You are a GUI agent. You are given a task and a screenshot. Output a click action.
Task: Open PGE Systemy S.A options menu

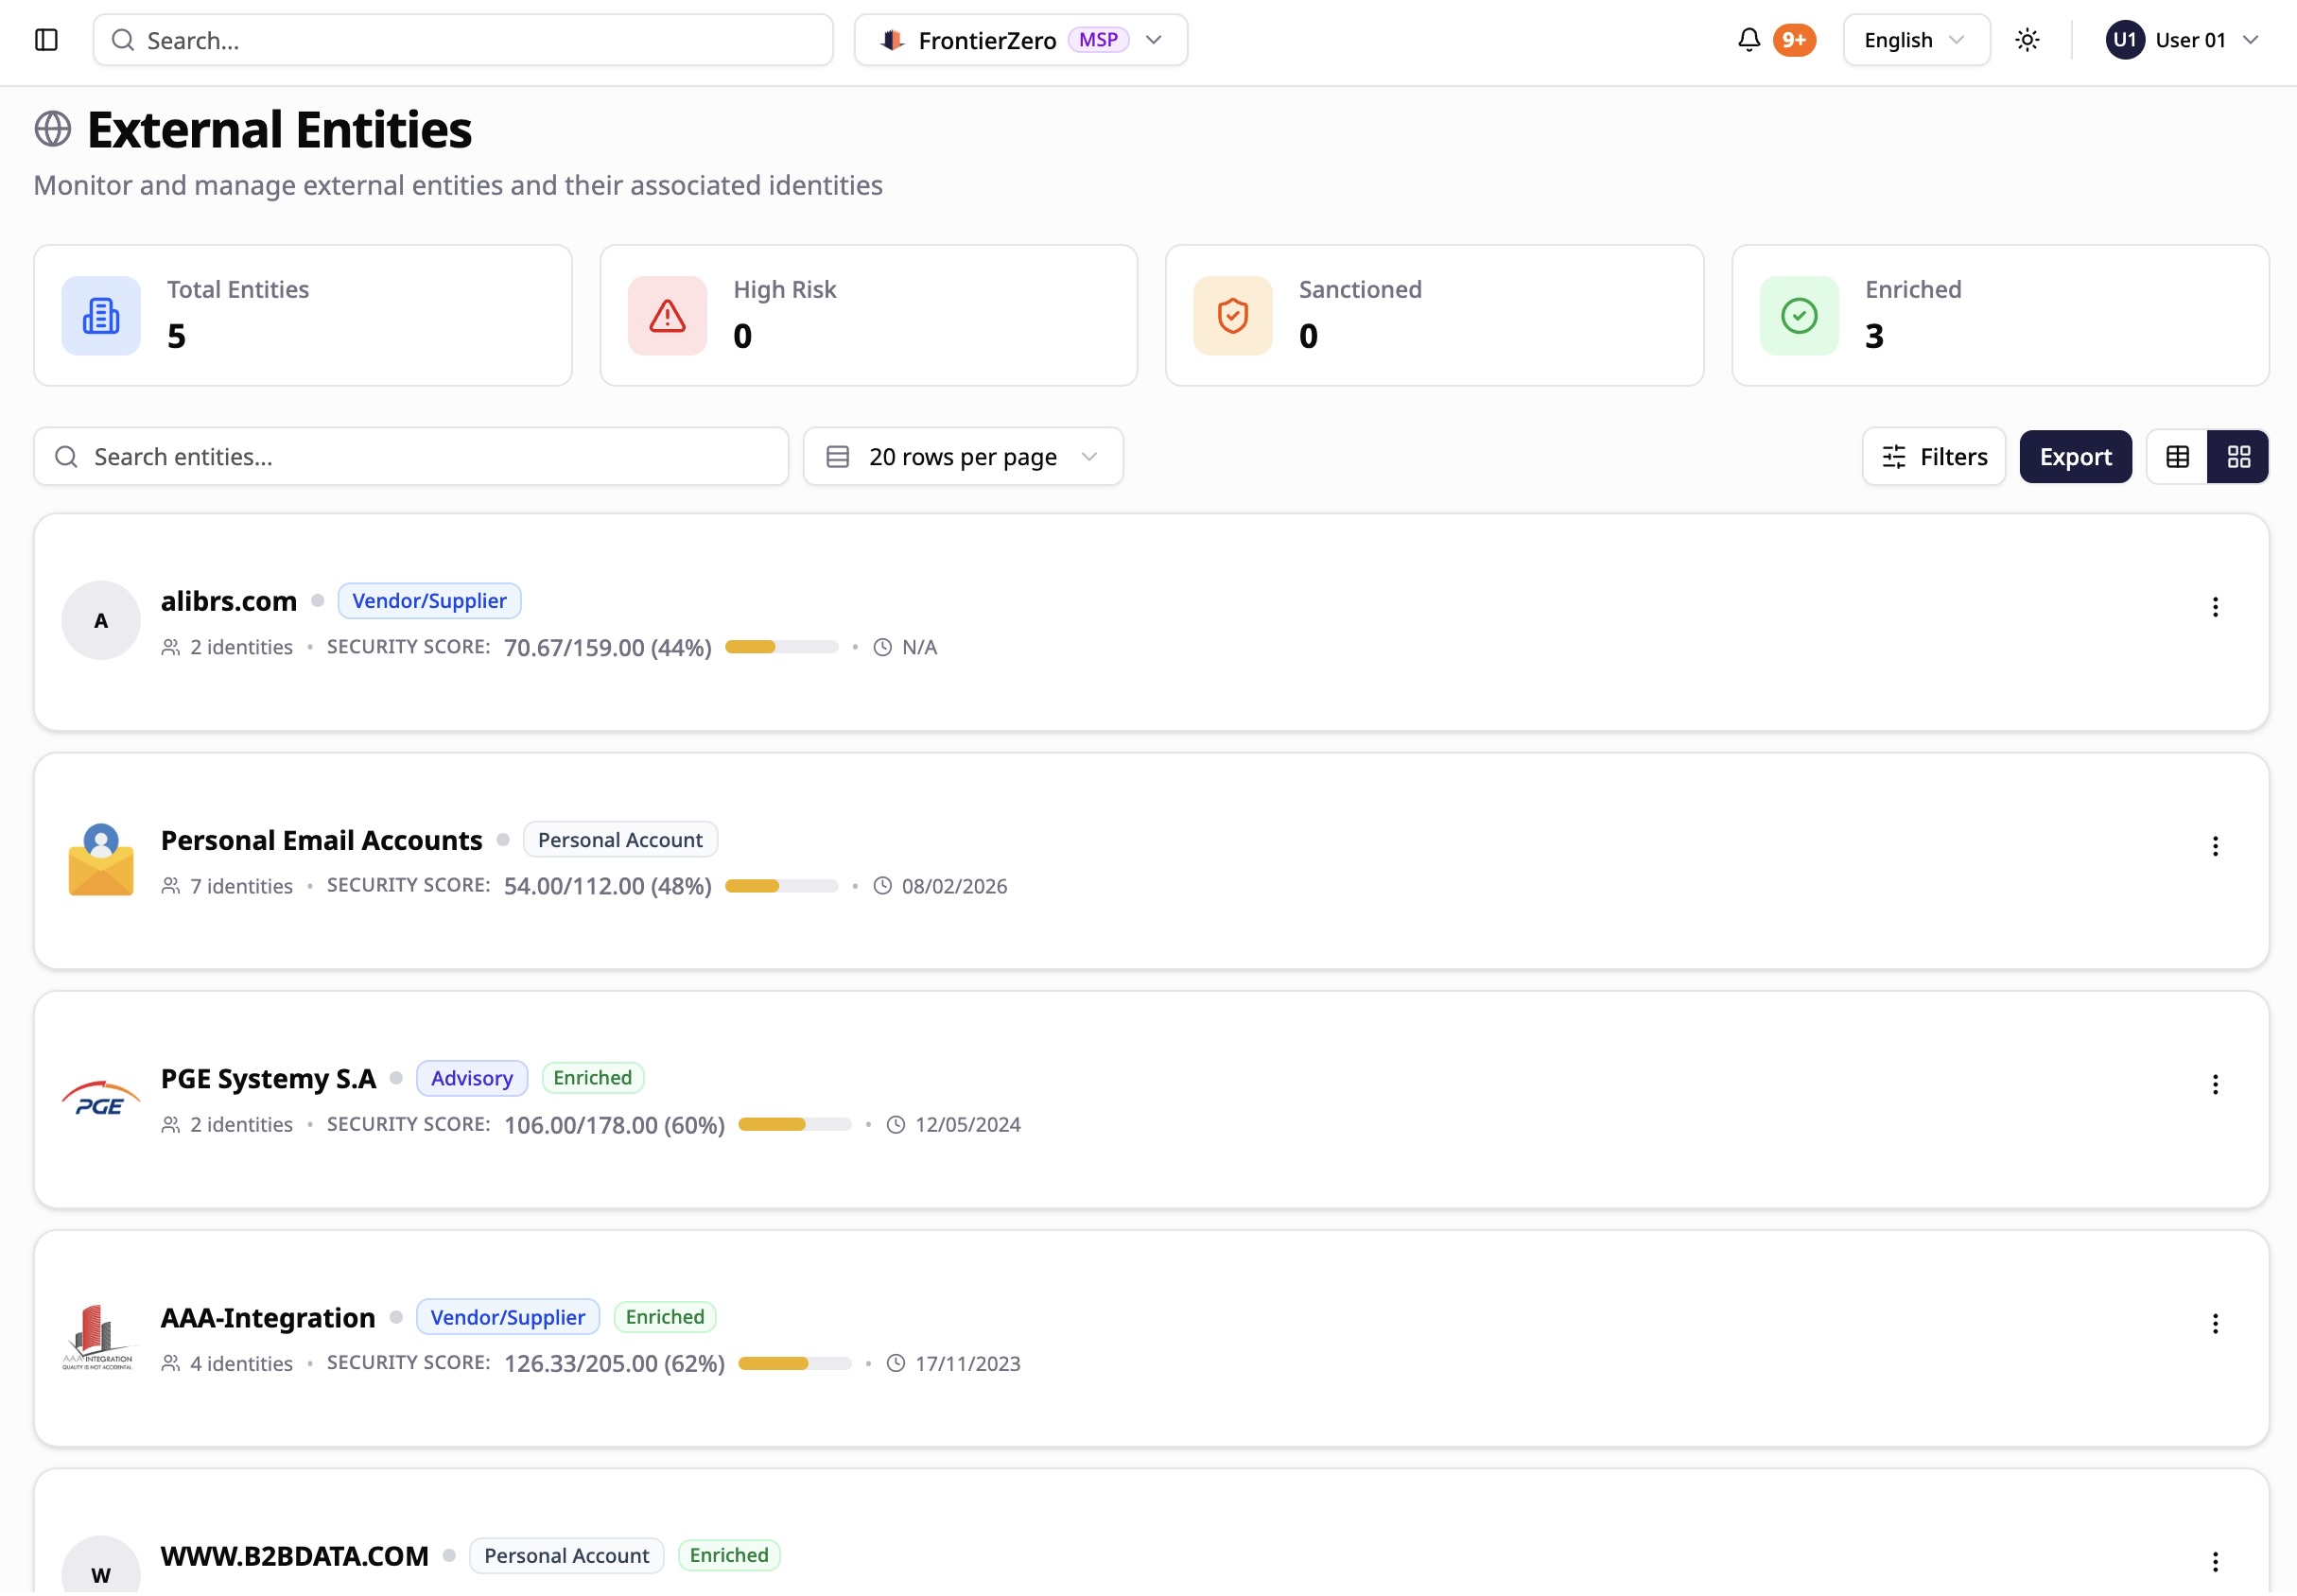pos(2215,1085)
